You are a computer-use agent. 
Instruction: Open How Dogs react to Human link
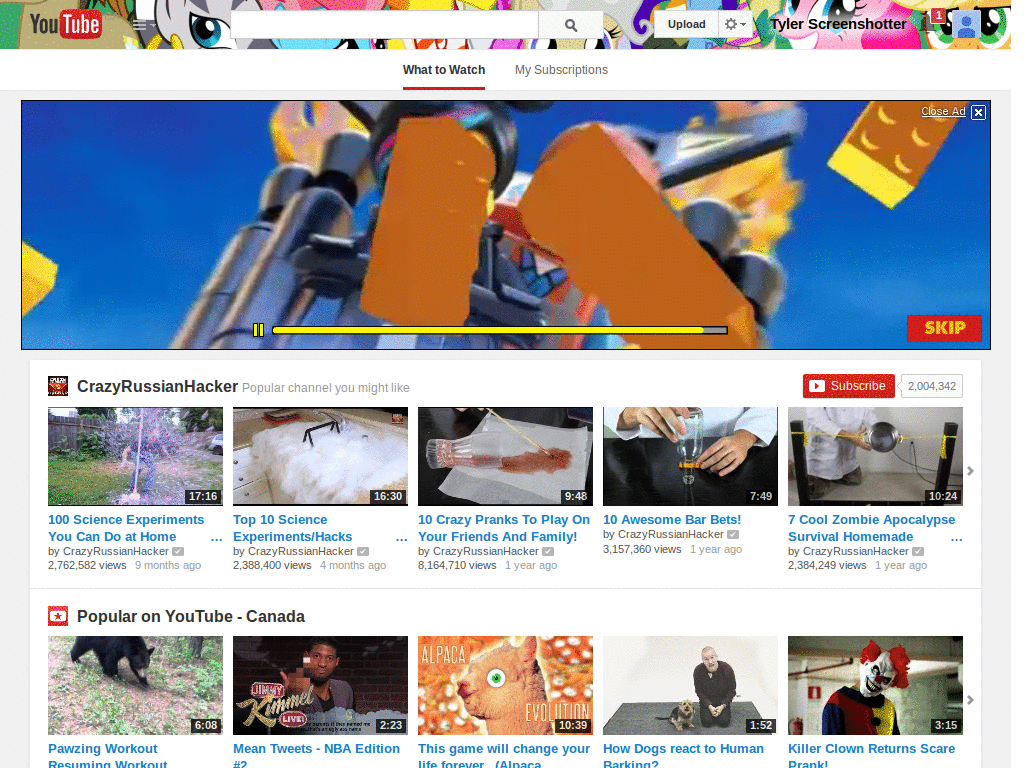coord(683,756)
